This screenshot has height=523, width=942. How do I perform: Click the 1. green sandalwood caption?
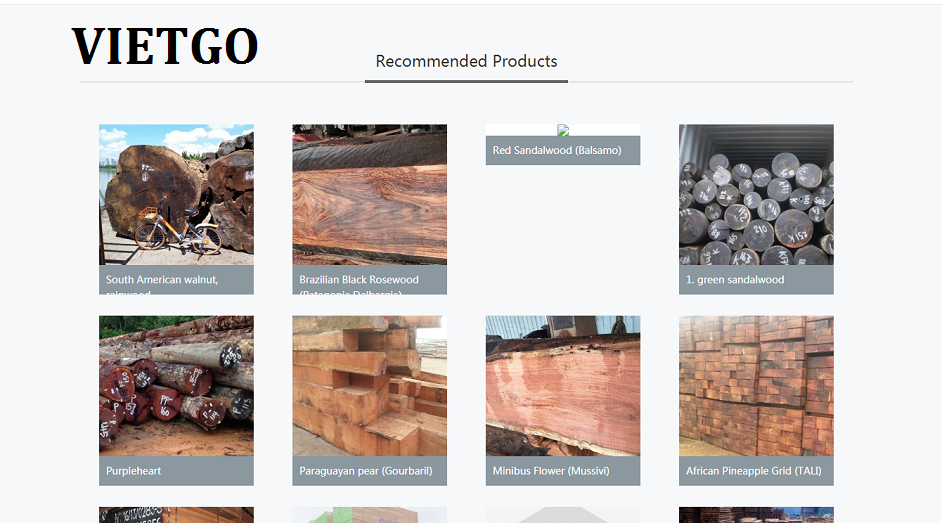[735, 280]
